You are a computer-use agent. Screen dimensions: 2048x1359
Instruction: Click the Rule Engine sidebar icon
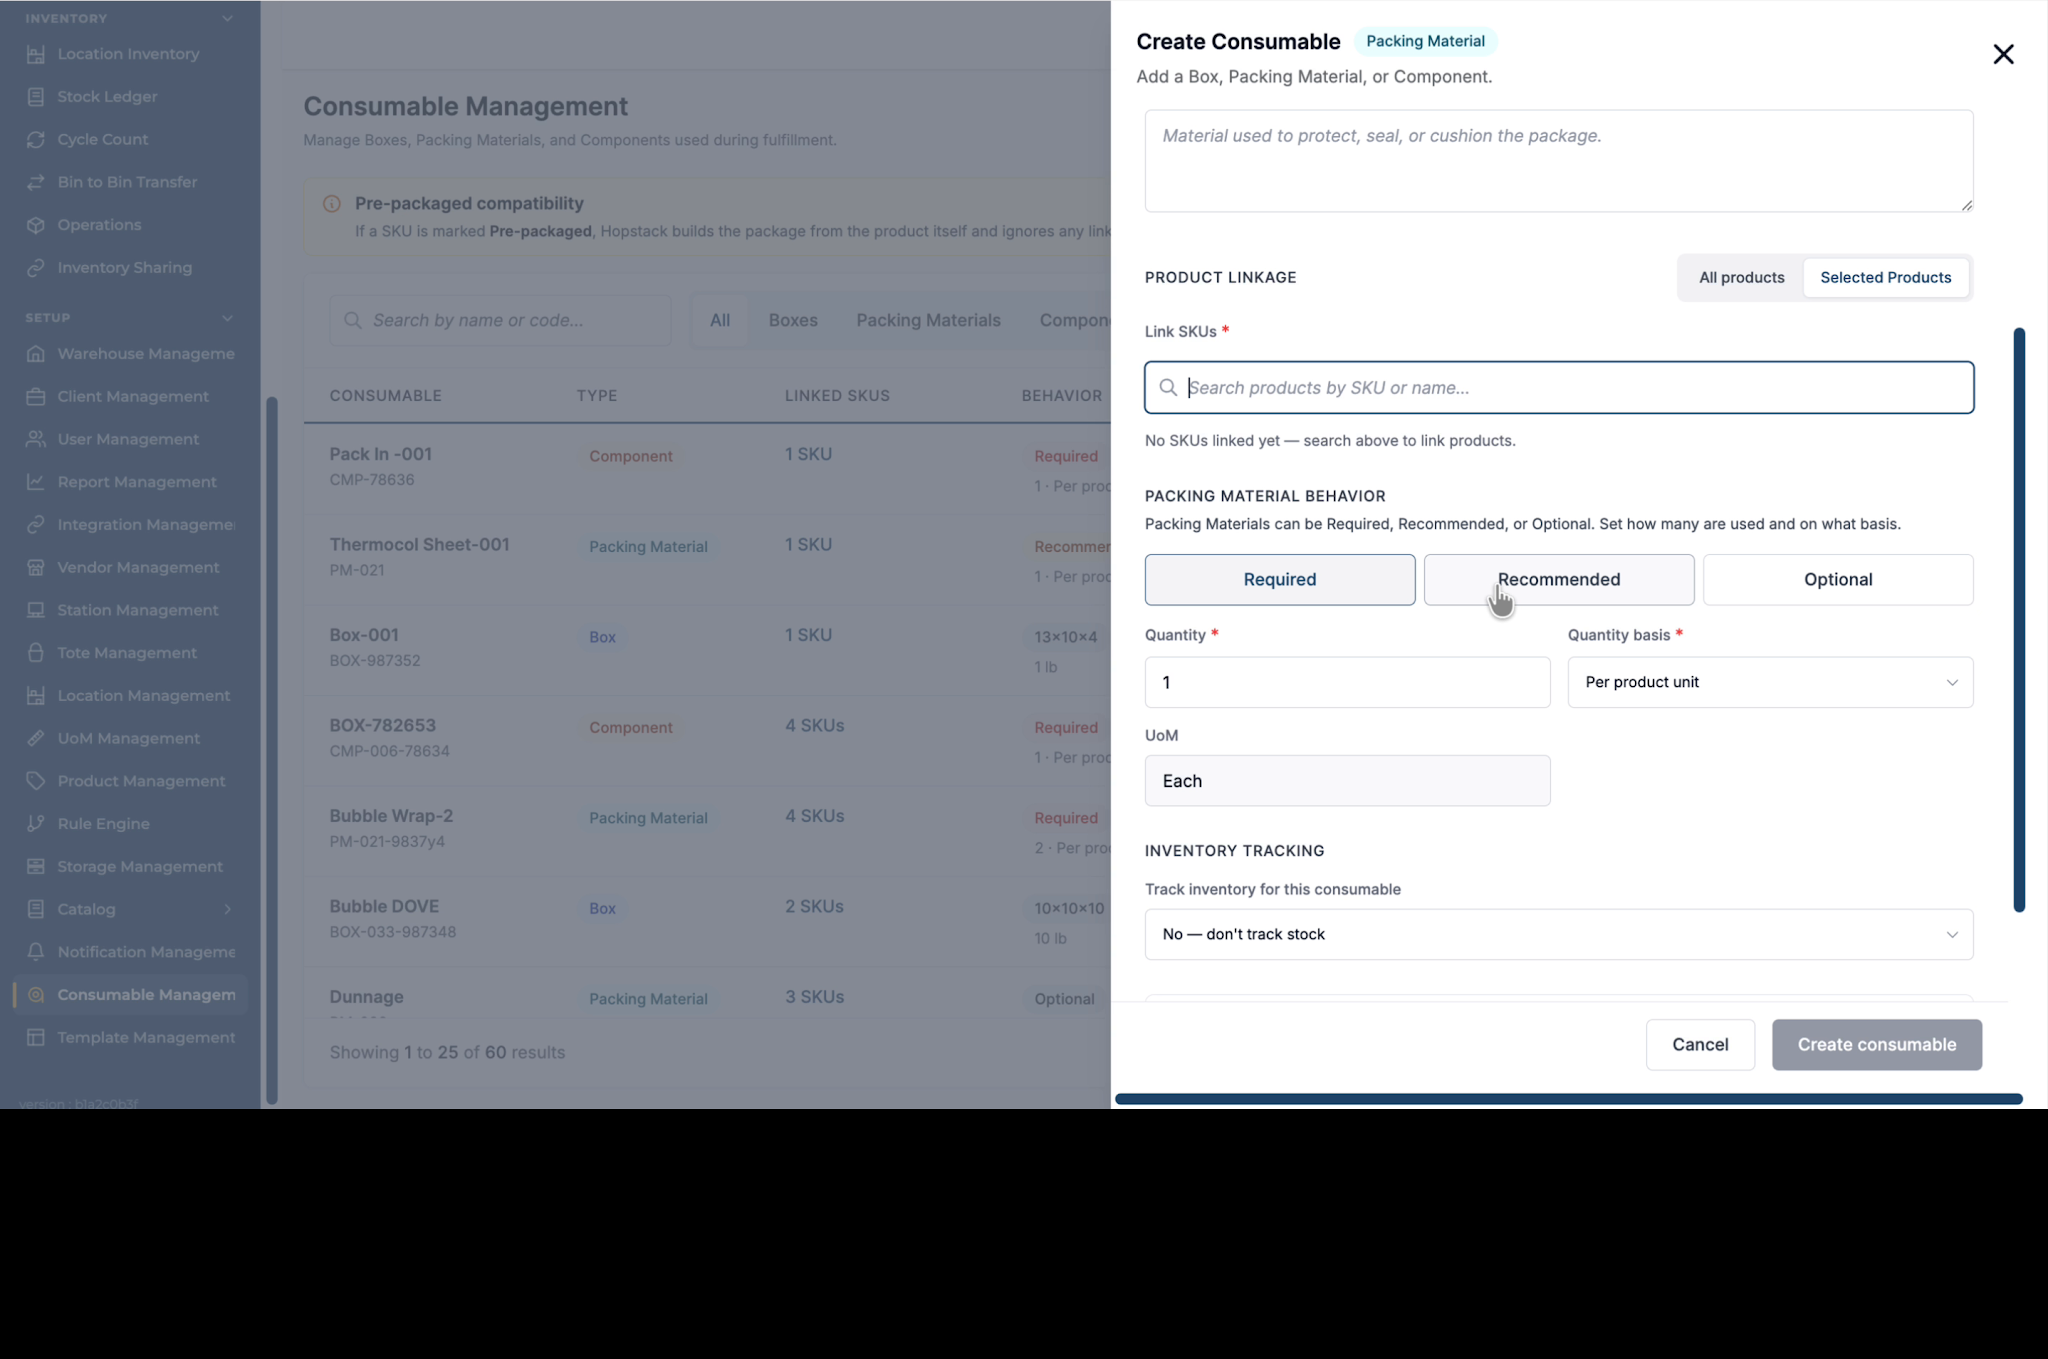[36, 824]
